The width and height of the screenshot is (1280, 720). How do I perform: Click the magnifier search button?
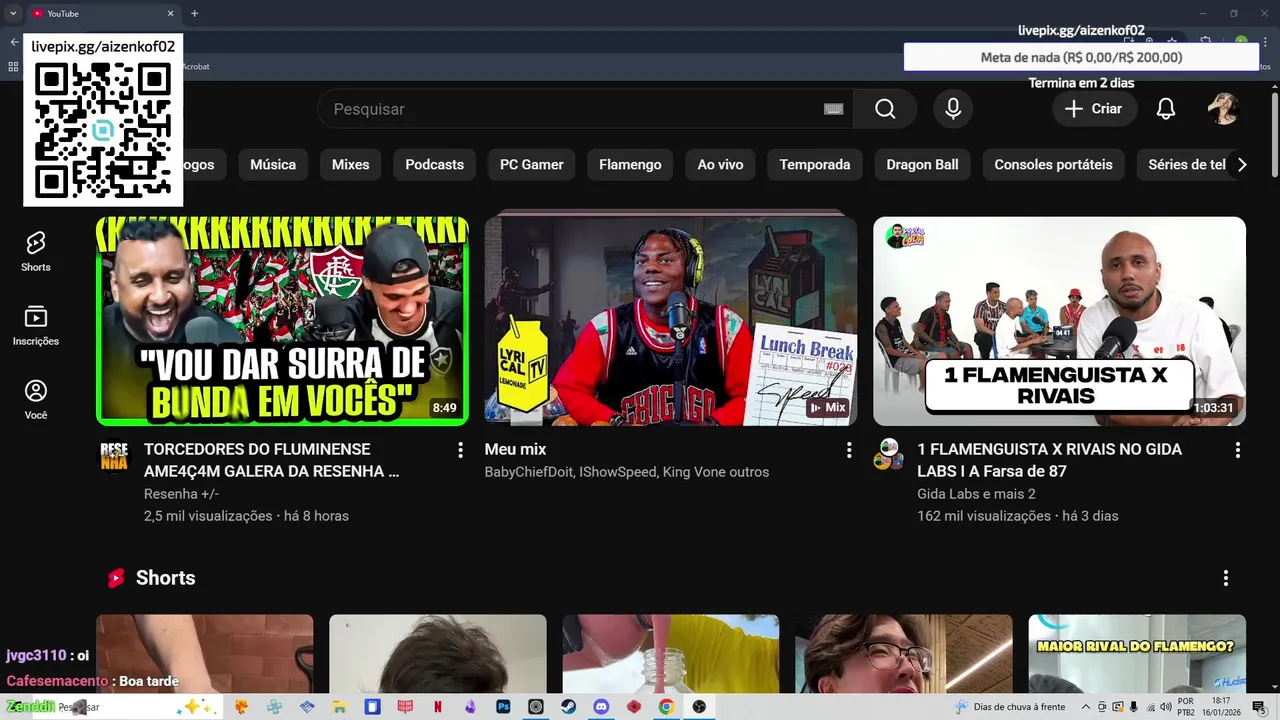tap(885, 109)
